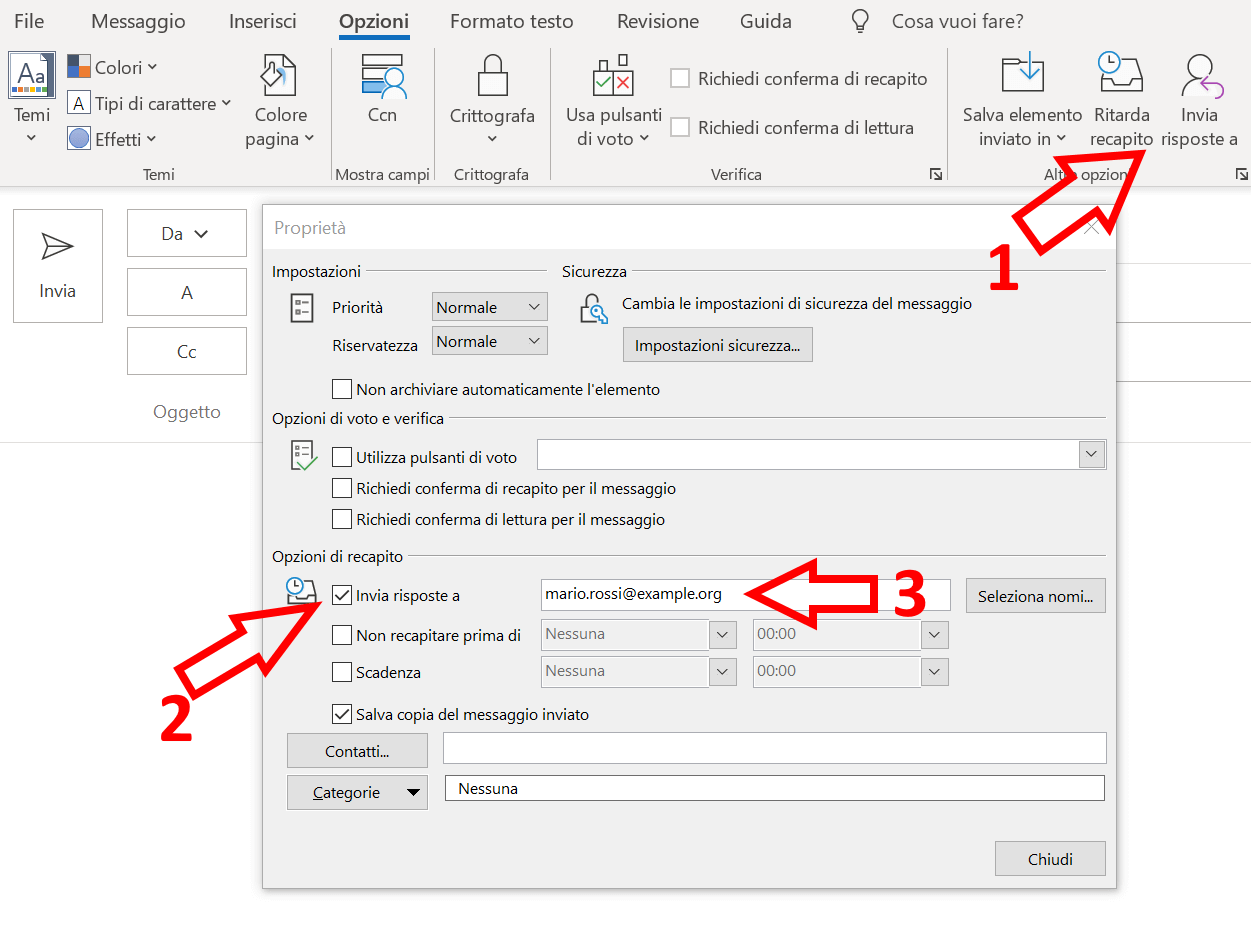1251x933 pixels.
Task: Click the Chiudi button
Action: (1050, 859)
